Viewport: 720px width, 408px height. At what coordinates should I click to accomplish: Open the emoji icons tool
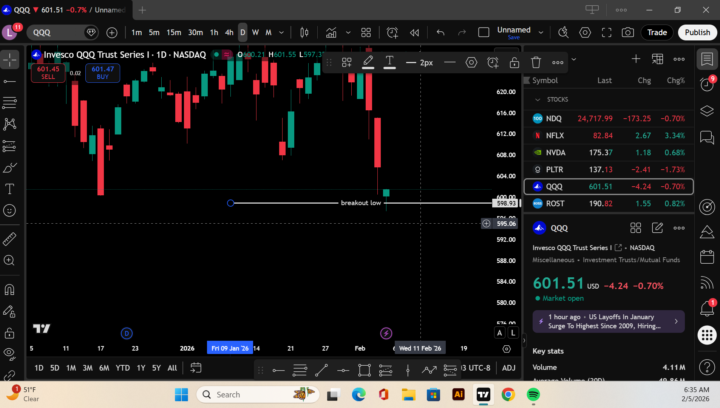pos(10,211)
